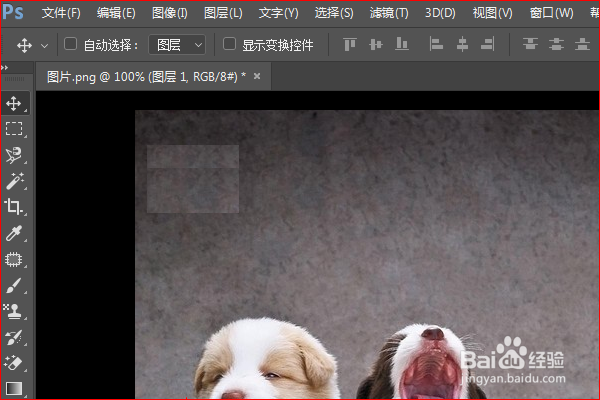The height and width of the screenshot is (400, 600).
Task: Align right edges of layers
Action: click(488, 44)
